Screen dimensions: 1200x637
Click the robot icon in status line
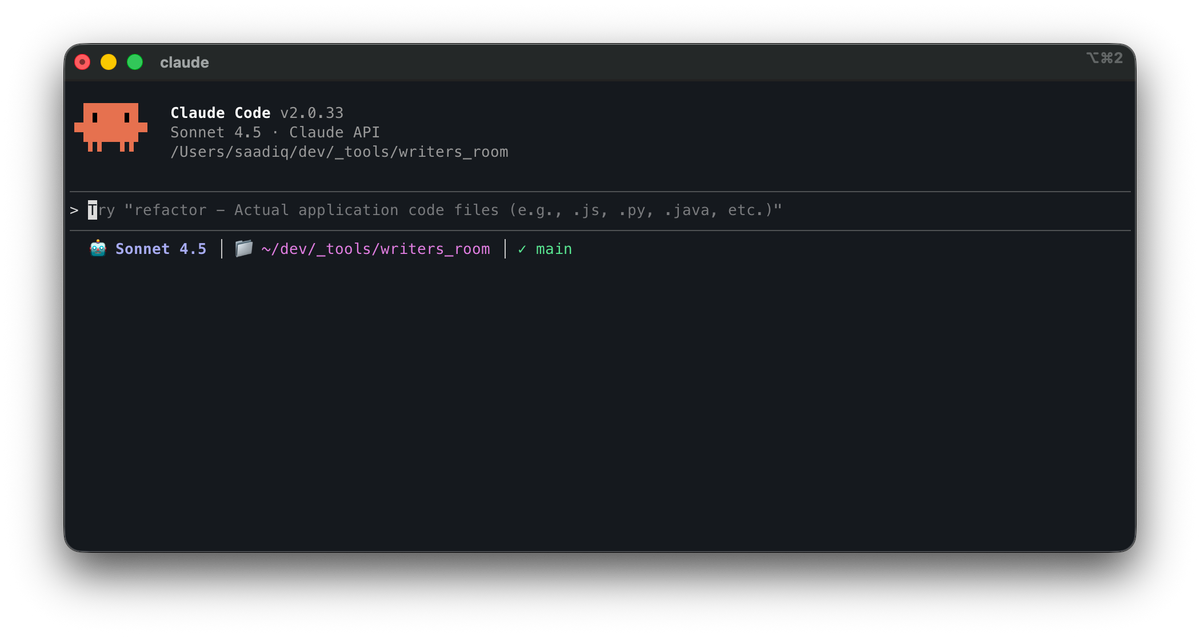(97, 248)
